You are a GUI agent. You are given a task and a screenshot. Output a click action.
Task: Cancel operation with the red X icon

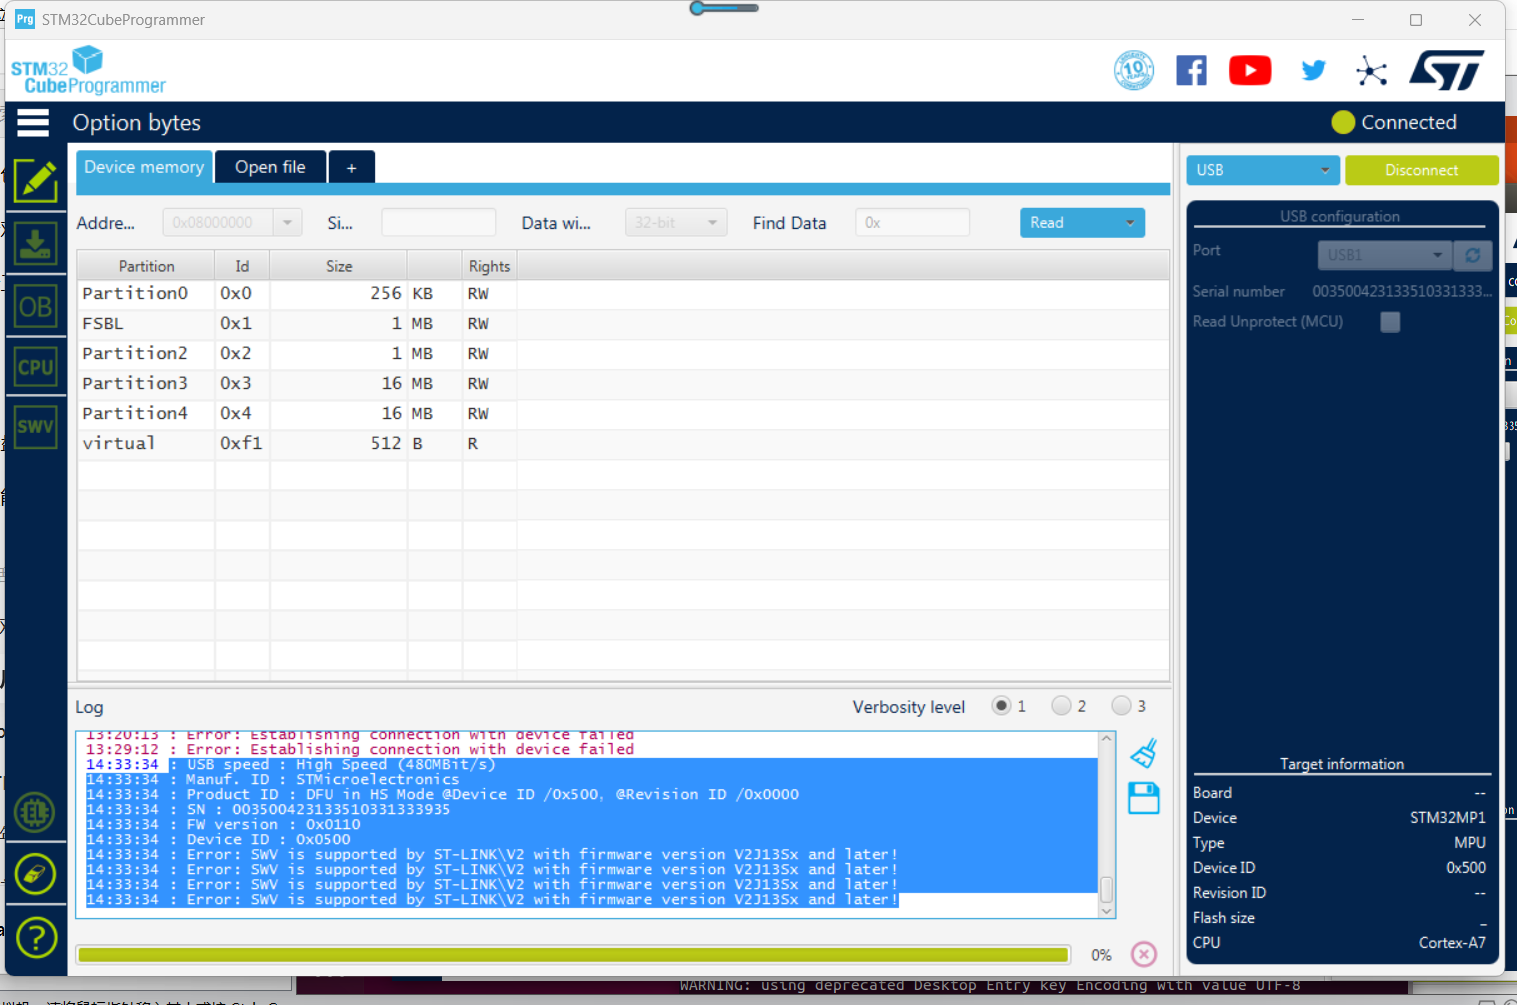click(x=1144, y=954)
